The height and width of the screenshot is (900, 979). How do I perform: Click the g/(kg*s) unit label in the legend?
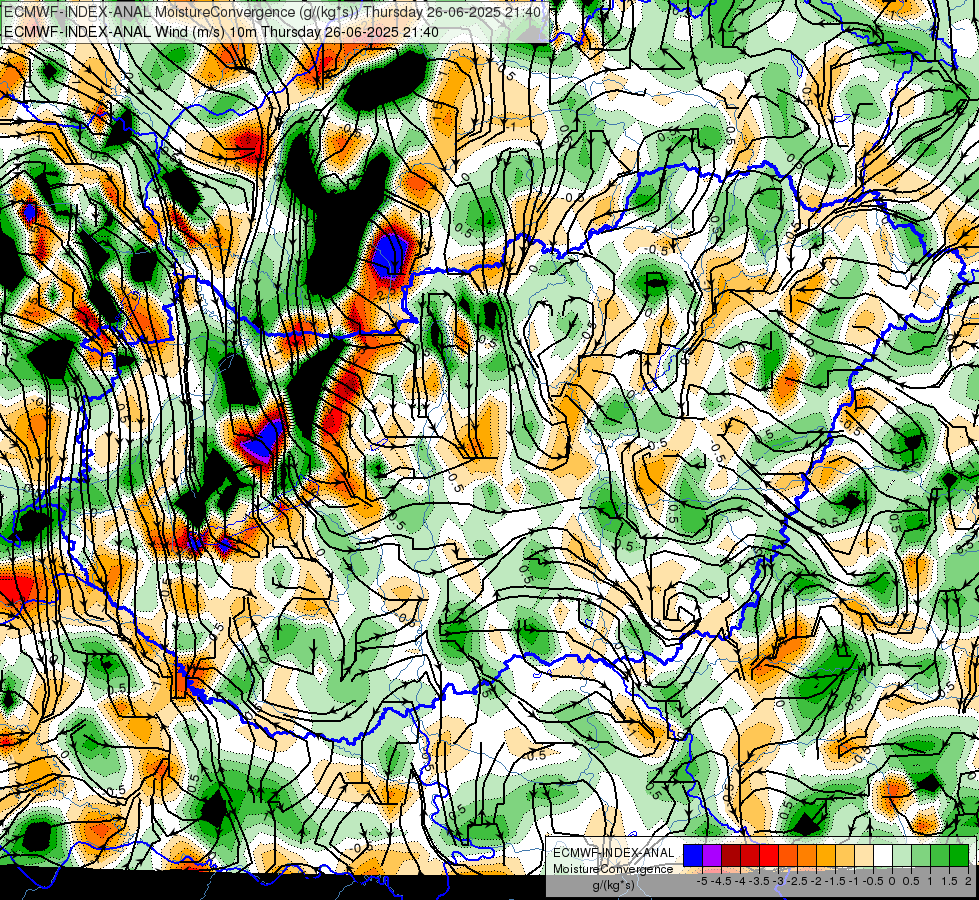pyautogui.click(x=614, y=885)
